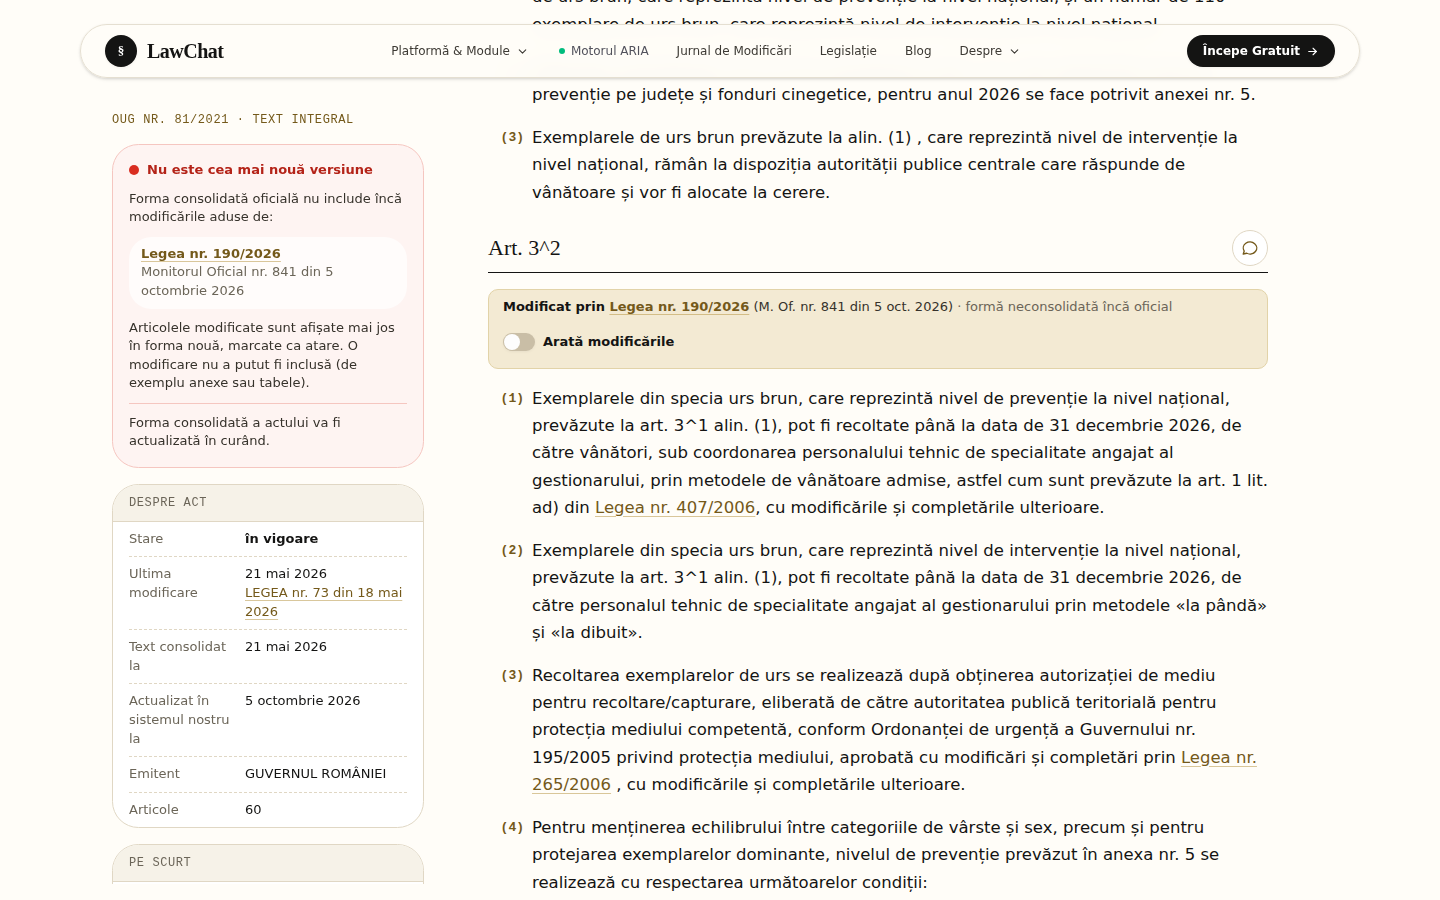Toggle the Arată modificările switch

point(519,342)
